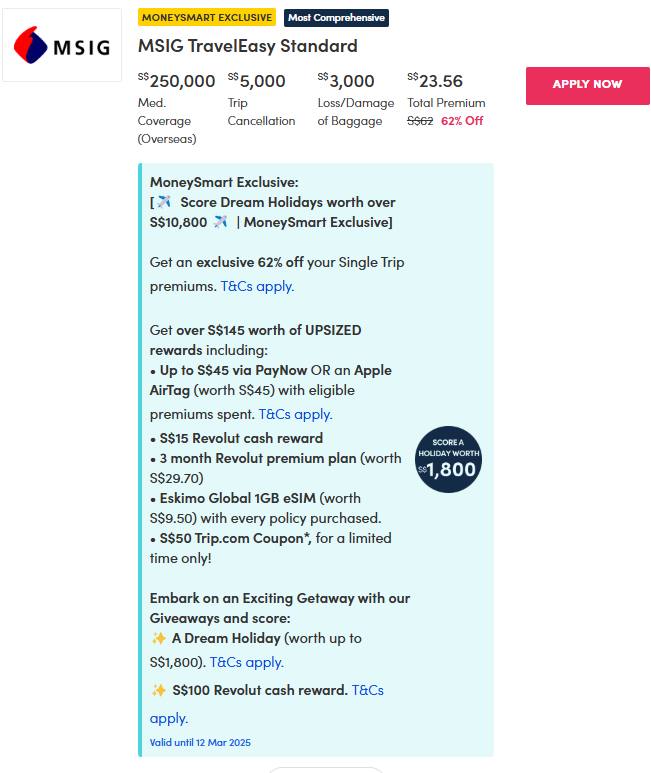Image resolution: width=651 pixels, height=773 pixels.
Task: Click the "Most Comprehensive" dark badge
Action: point(336,18)
